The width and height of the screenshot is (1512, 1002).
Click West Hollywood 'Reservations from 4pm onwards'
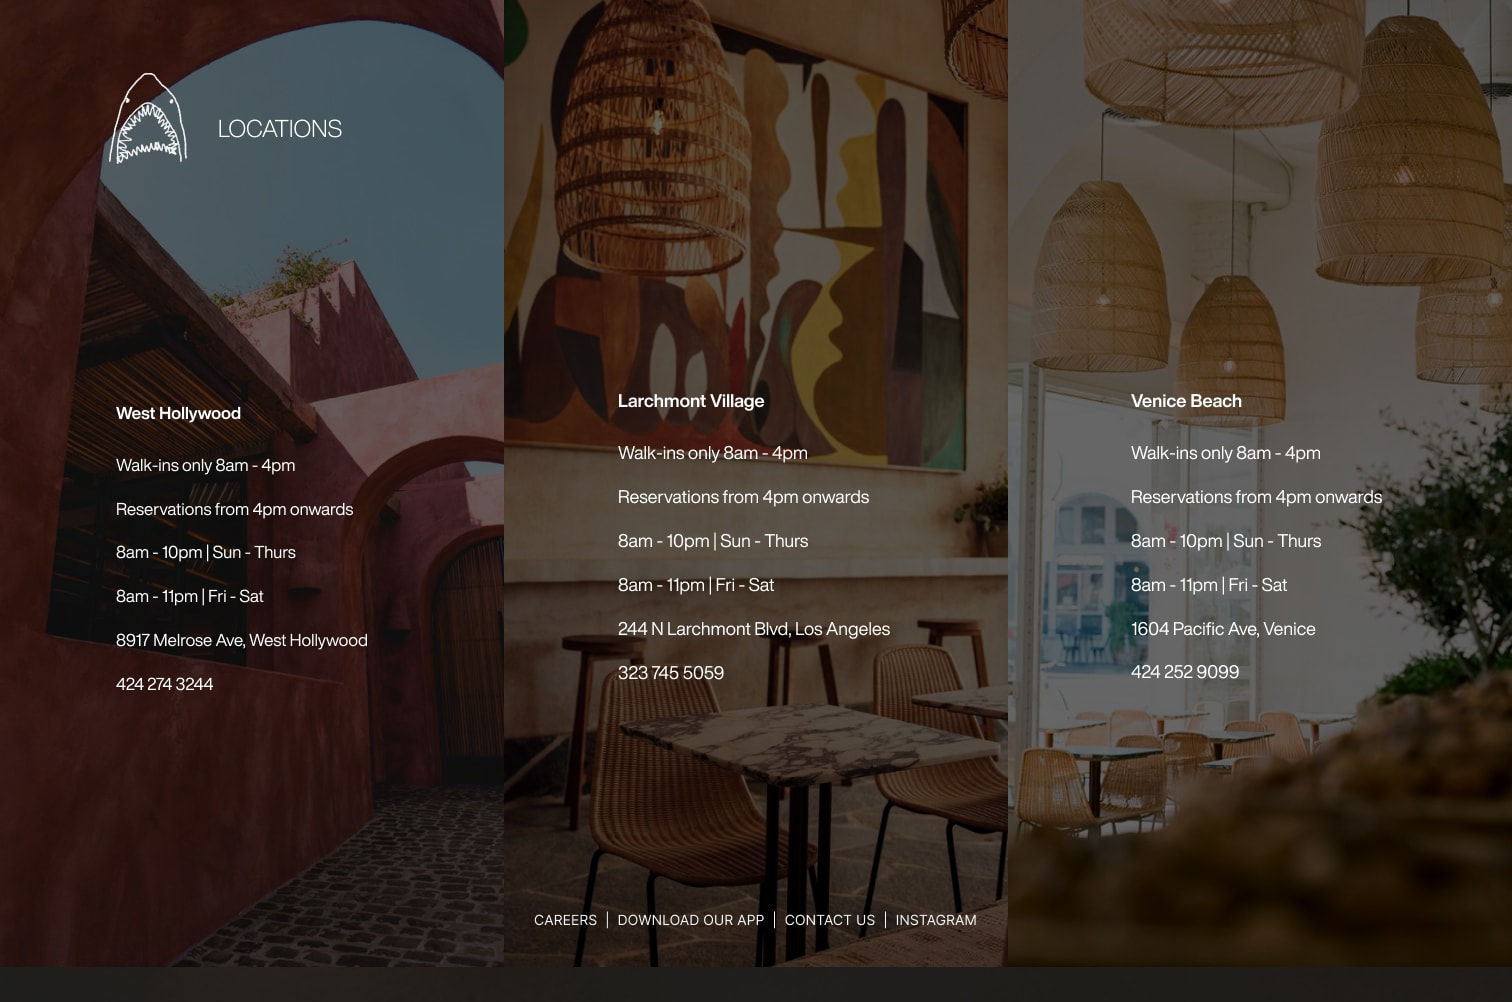(235, 509)
